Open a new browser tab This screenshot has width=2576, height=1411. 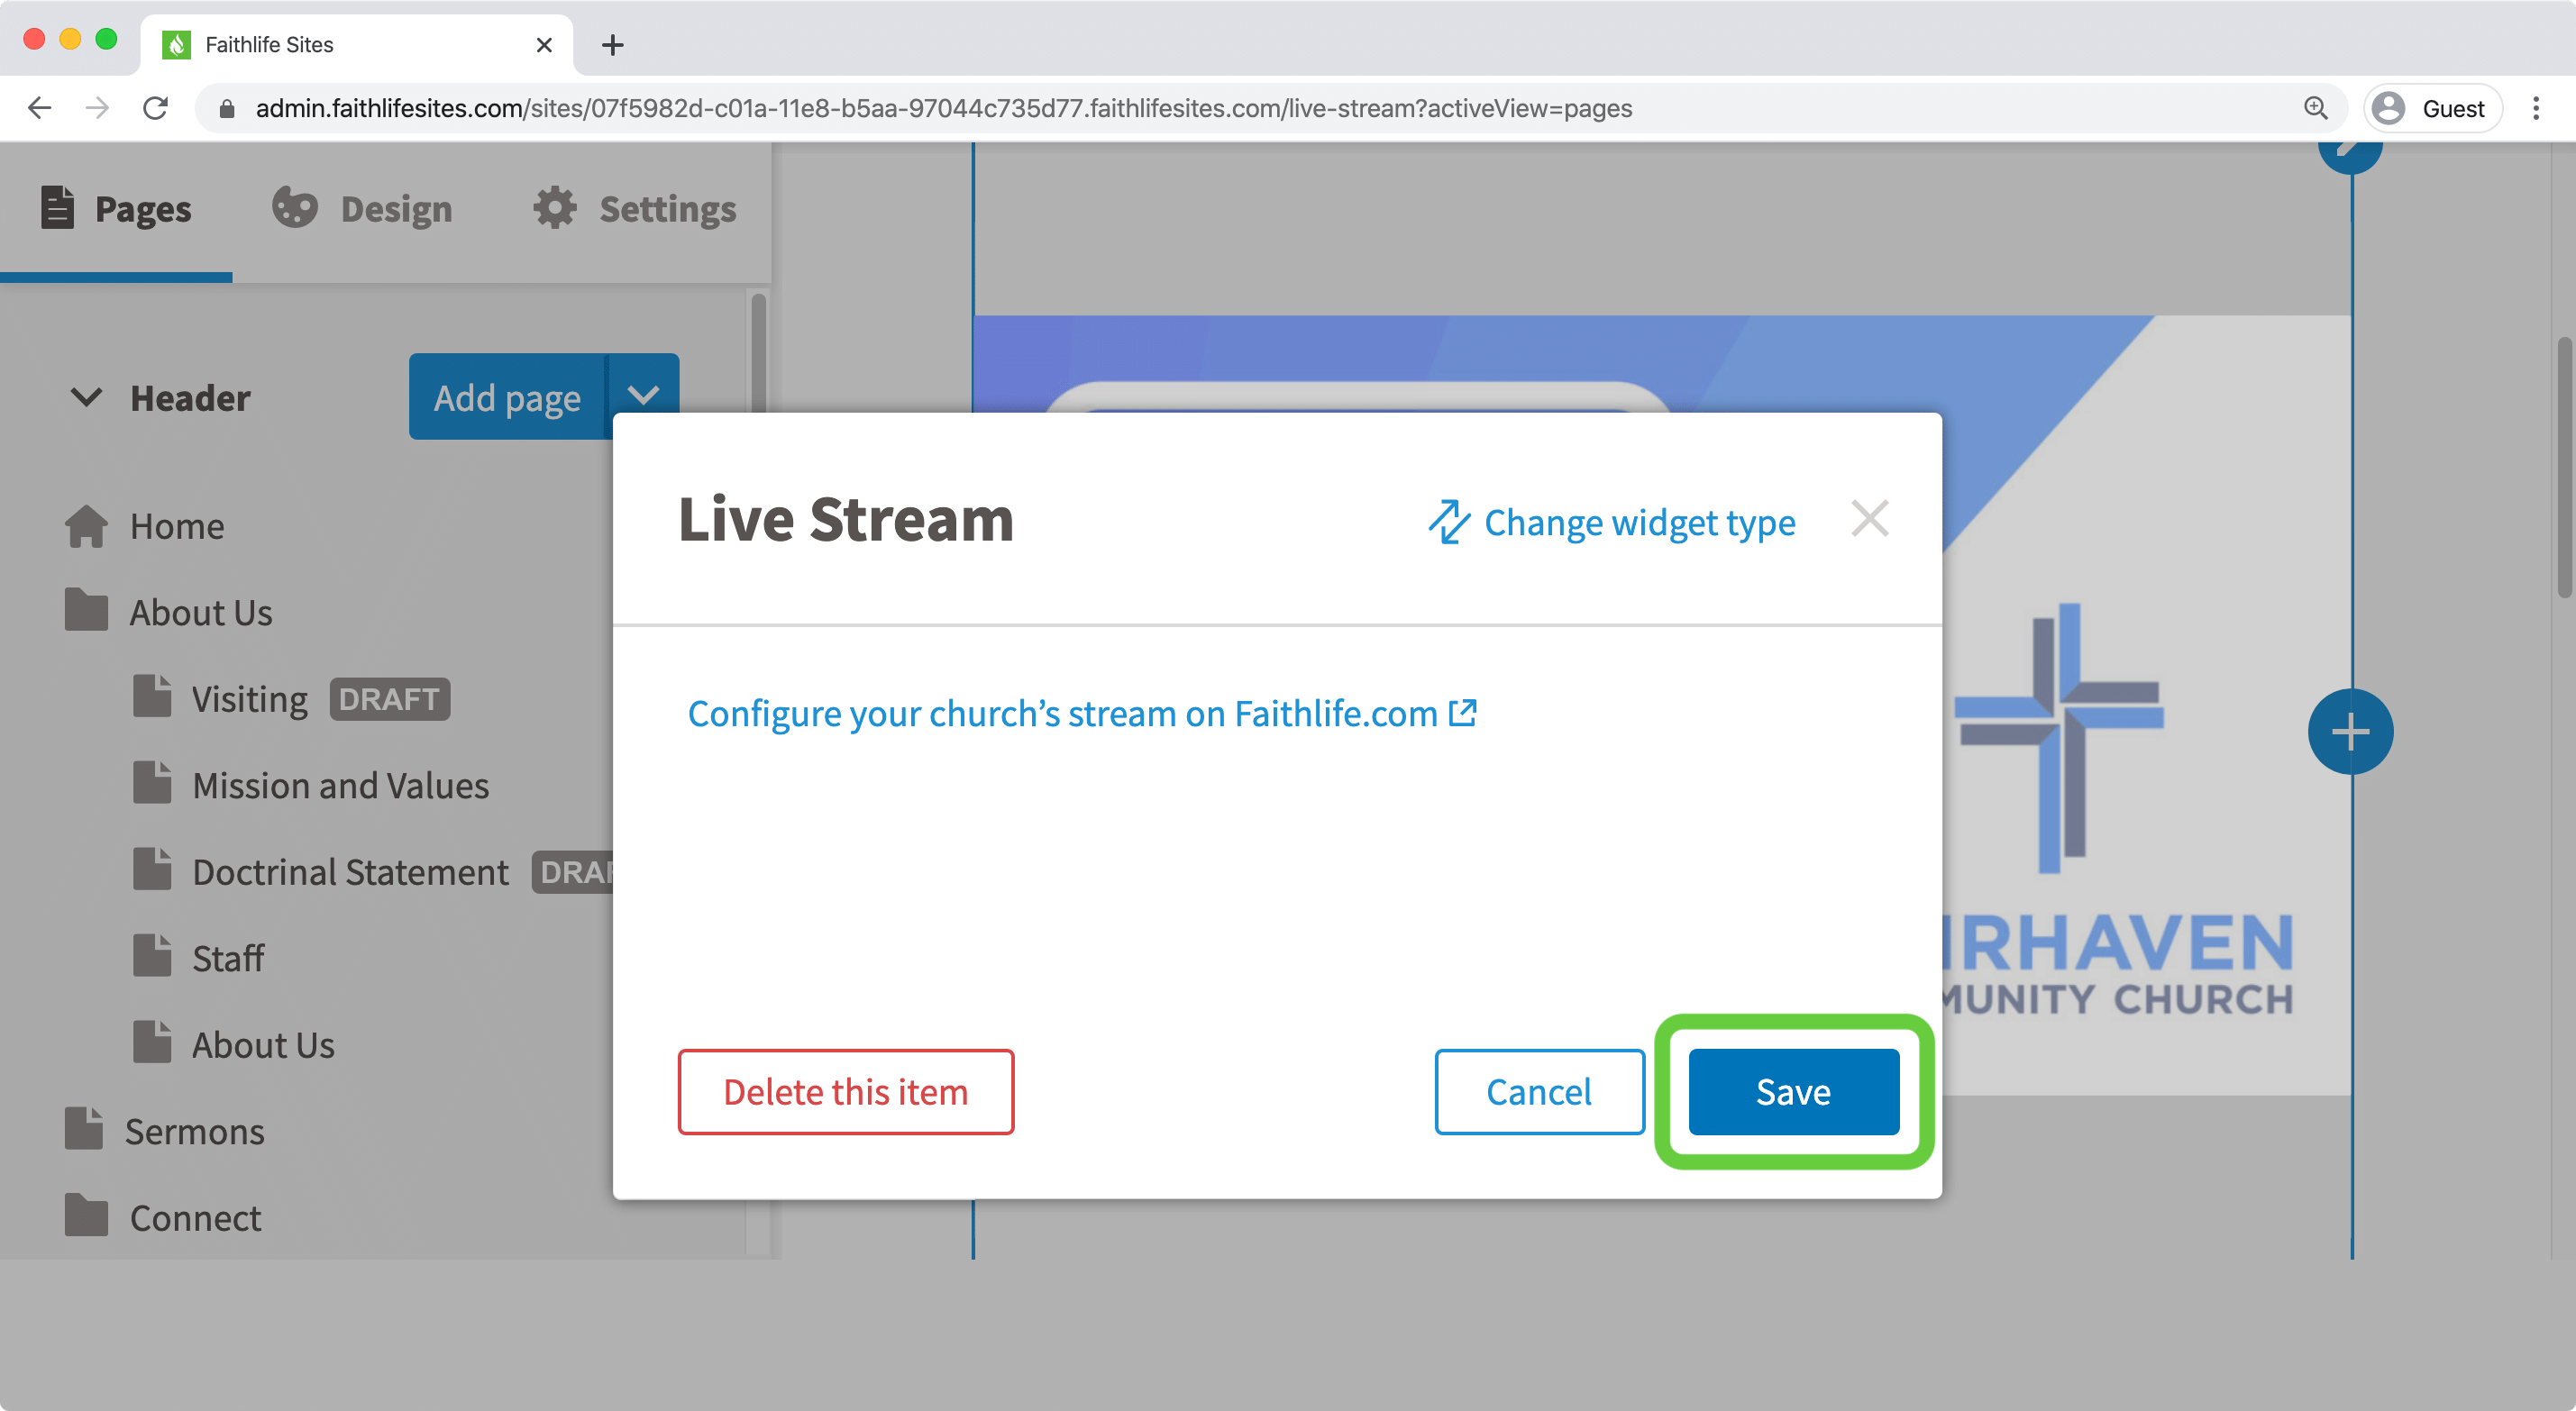coord(612,45)
